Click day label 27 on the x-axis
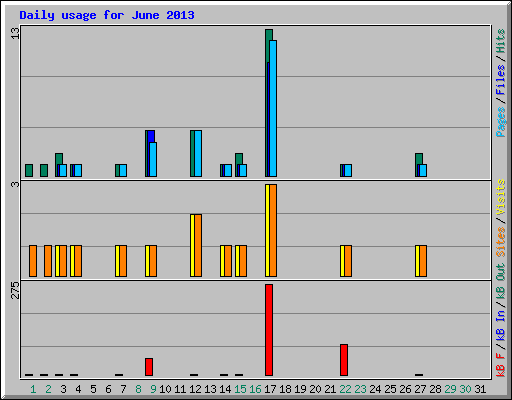Image resolution: width=512 pixels, height=400 pixels. click(420, 389)
